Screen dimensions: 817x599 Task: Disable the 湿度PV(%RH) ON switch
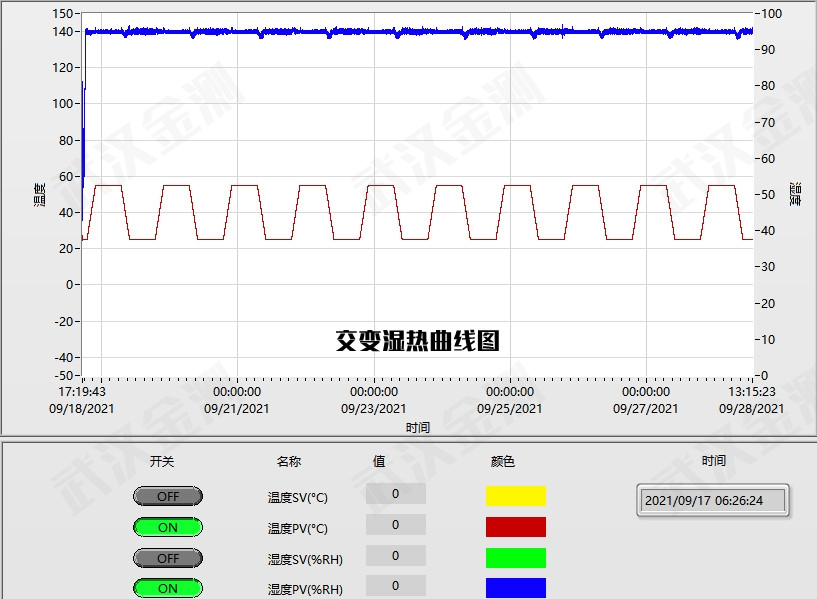(167, 588)
